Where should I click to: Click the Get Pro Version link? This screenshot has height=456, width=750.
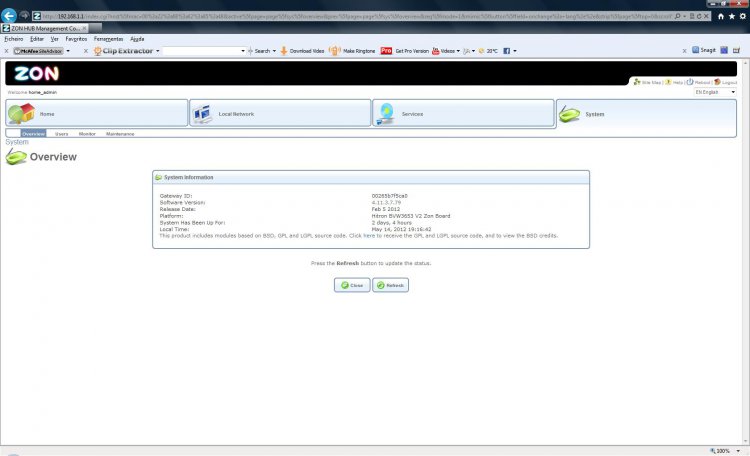tap(412, 51)
